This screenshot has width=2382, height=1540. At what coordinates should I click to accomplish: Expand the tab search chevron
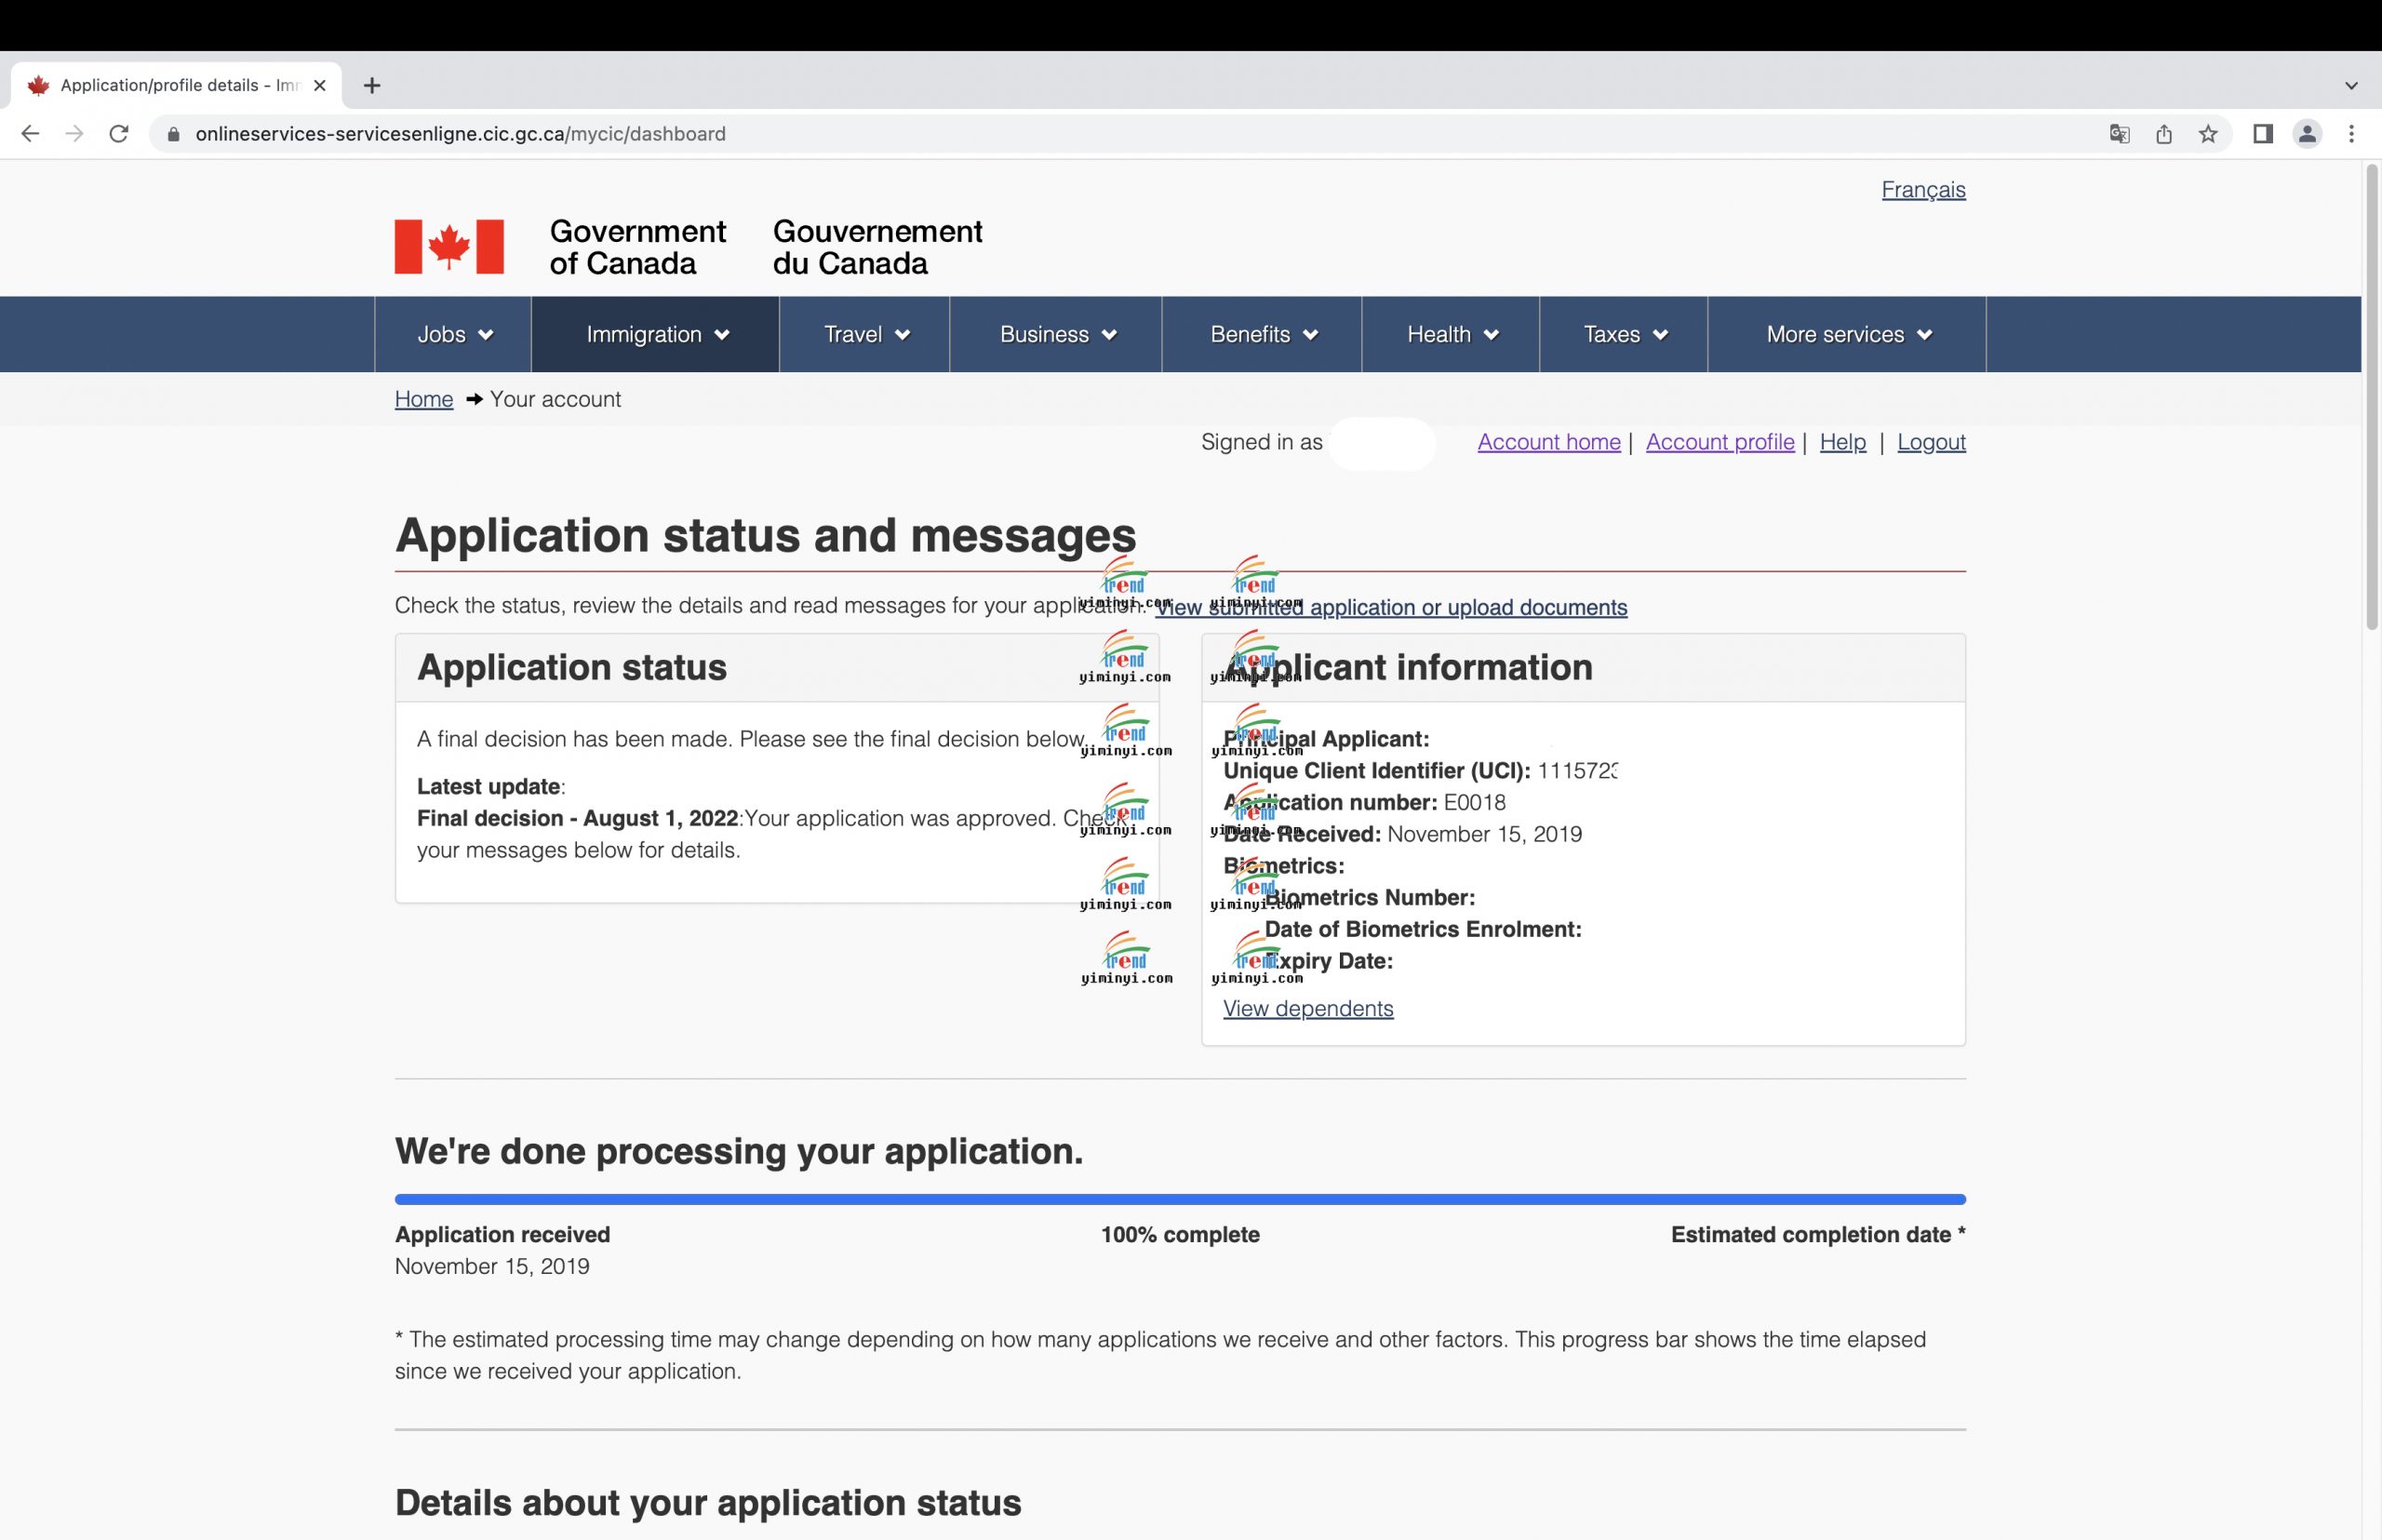coord(2351,86)
